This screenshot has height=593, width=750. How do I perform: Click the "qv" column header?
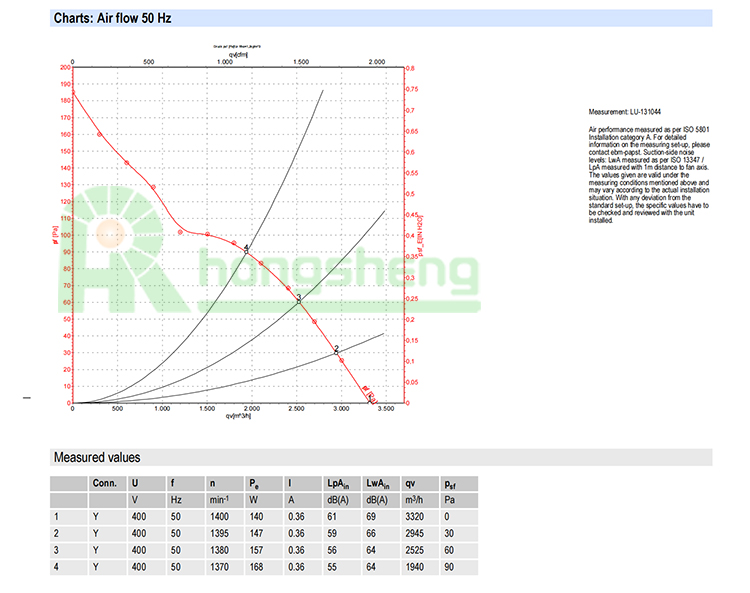[410, 484]
